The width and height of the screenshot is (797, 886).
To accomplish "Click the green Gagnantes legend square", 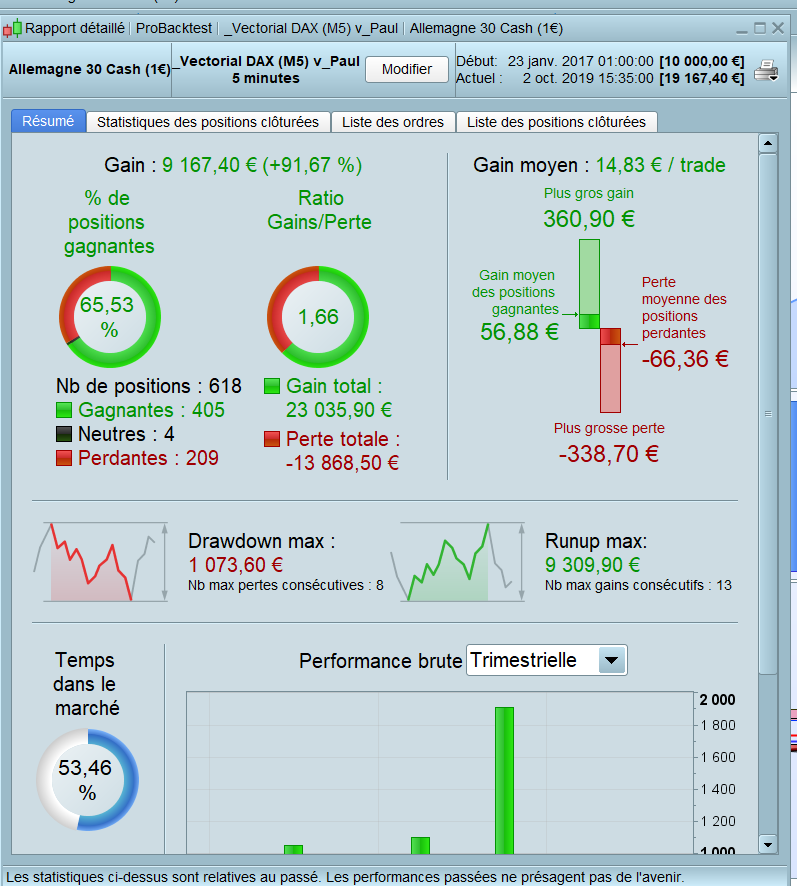I will tap(64, 410).
